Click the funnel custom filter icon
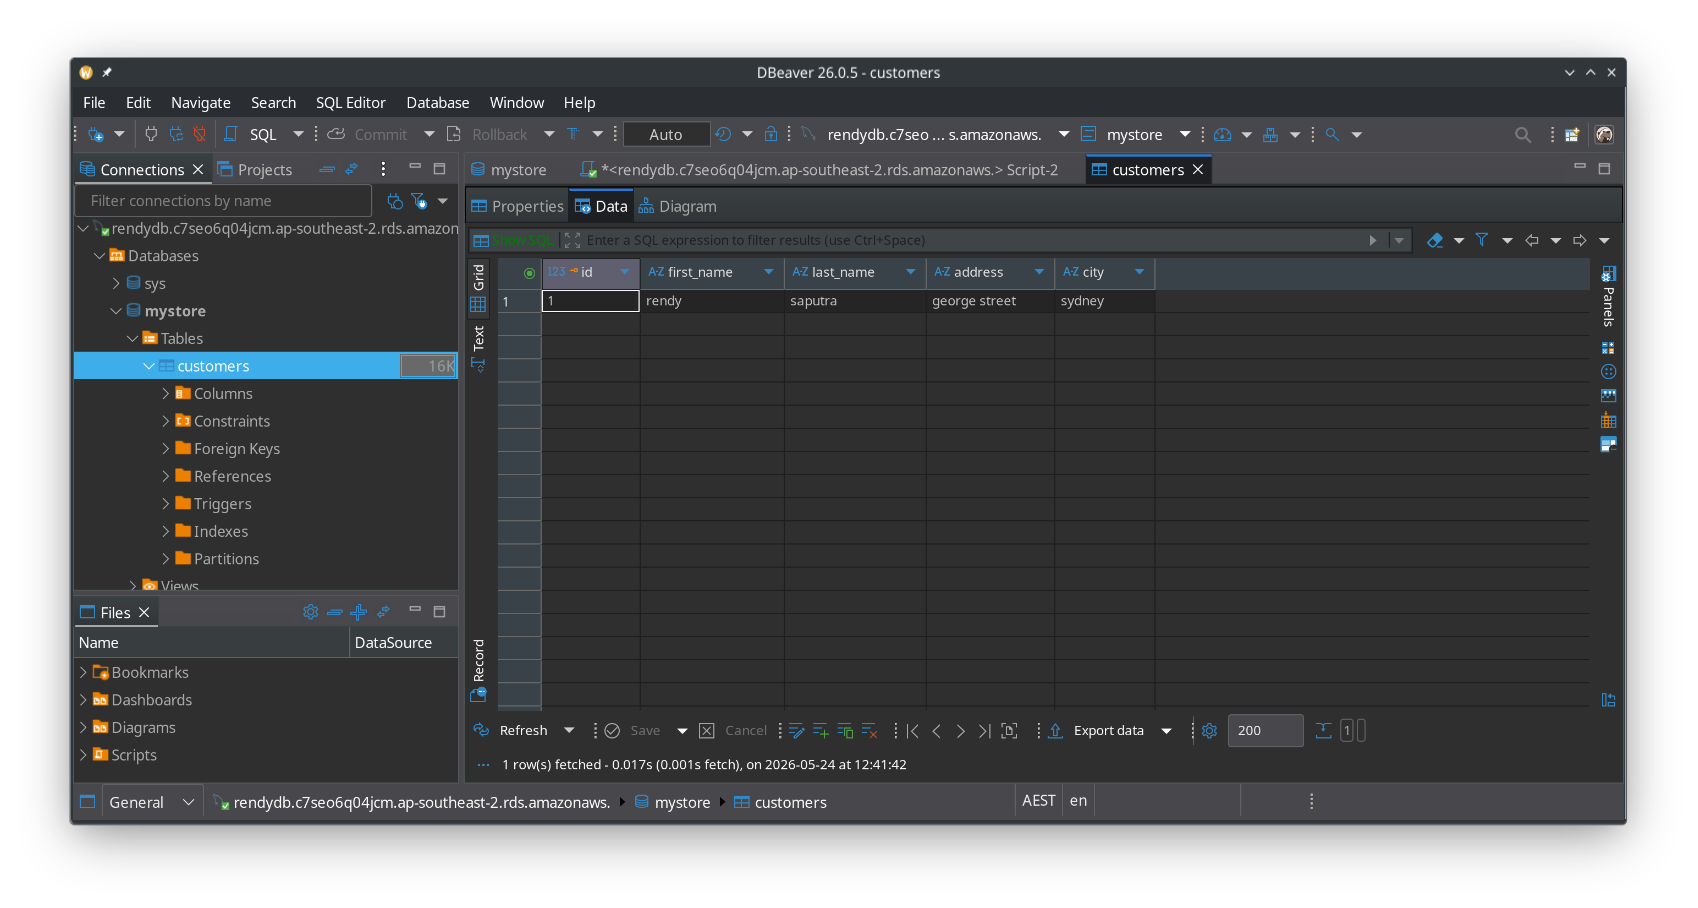The image size is (1698, 908). pyautogui.click(x=1482, y=240)
